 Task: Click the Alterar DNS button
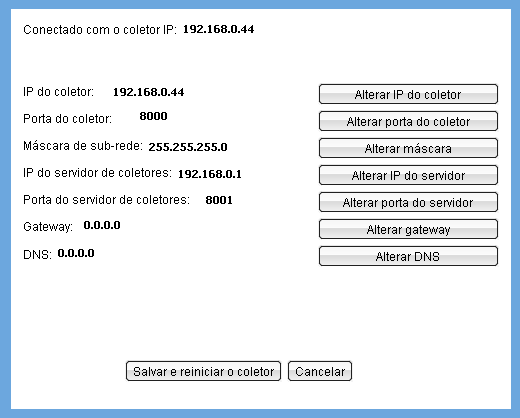408,256
